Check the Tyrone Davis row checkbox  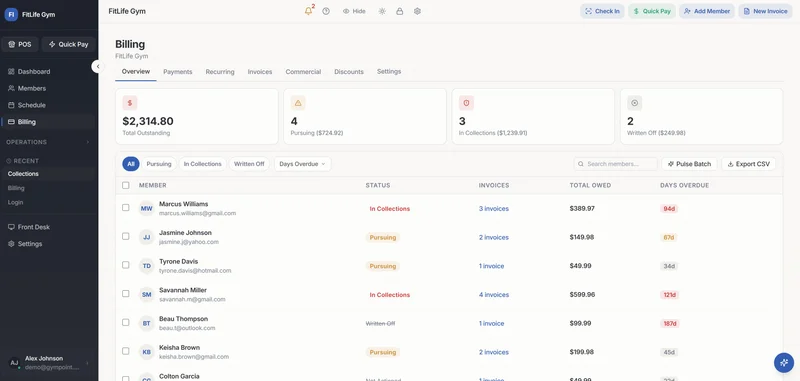(x=126, y=265)
